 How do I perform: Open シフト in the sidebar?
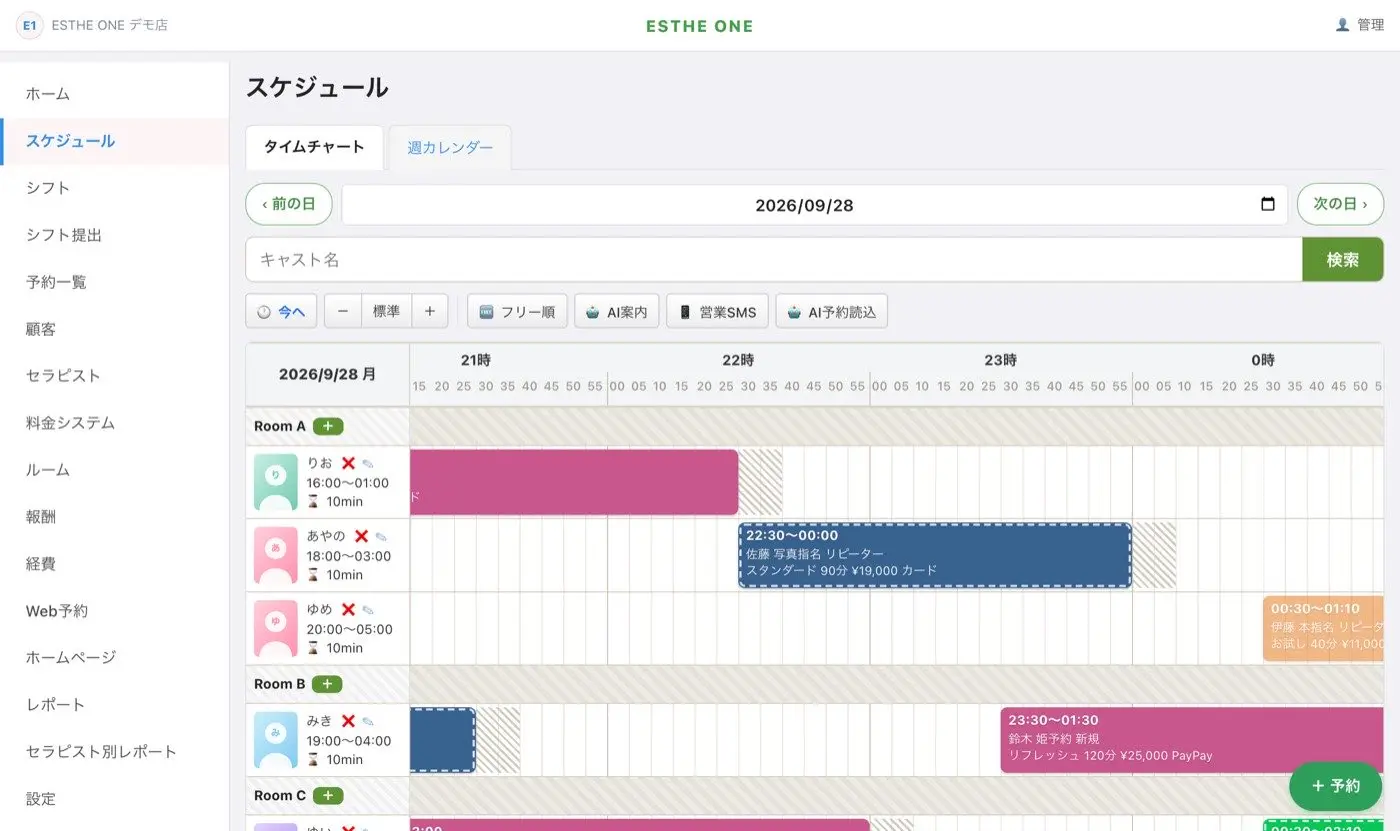pyautogui.click(x=115, y=188)
